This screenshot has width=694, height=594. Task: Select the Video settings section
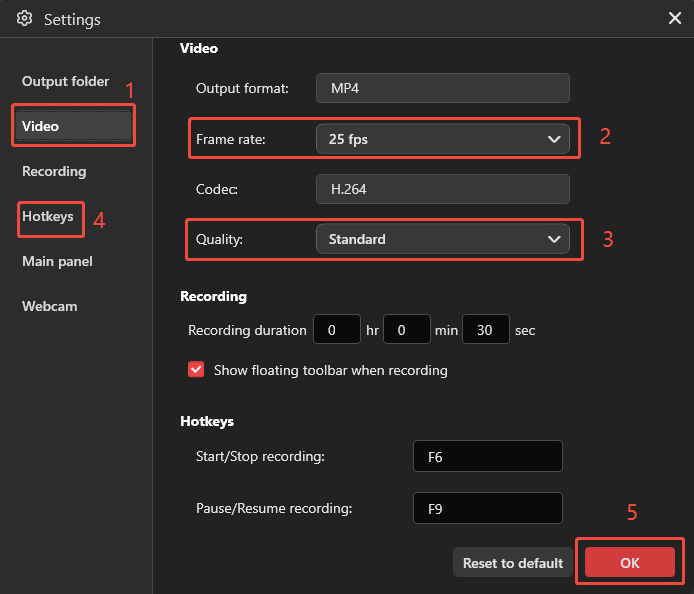coord(73,126)
